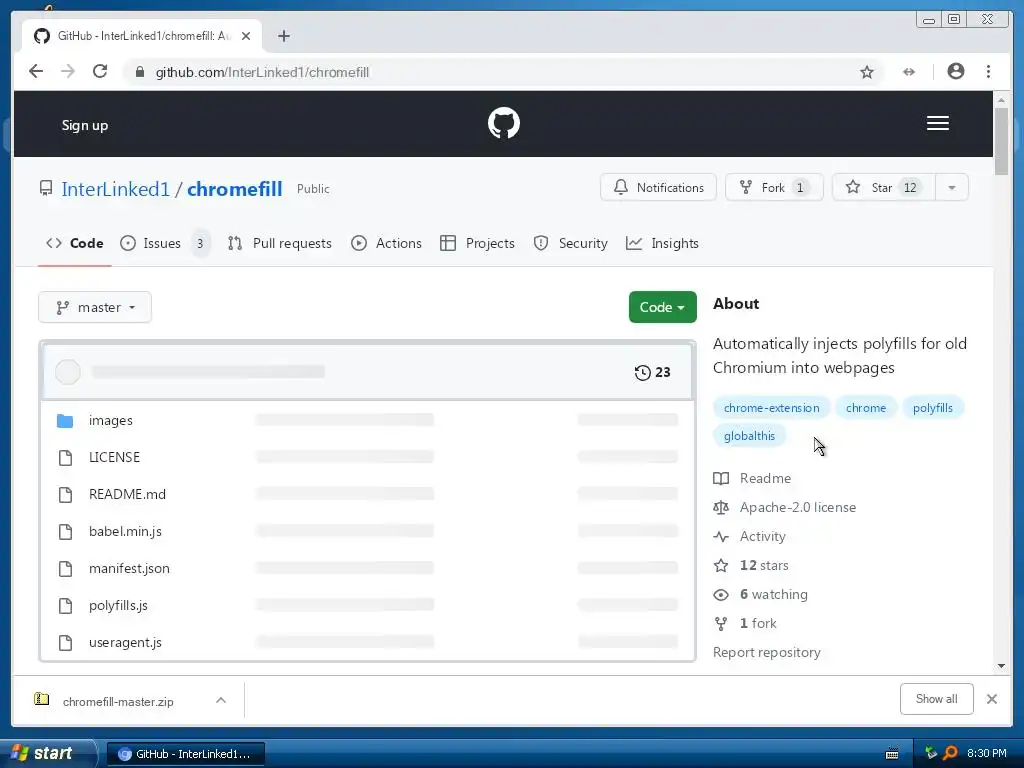
Task: Open InterLinked1 owner profile link
Action: (x=116, y=189)
